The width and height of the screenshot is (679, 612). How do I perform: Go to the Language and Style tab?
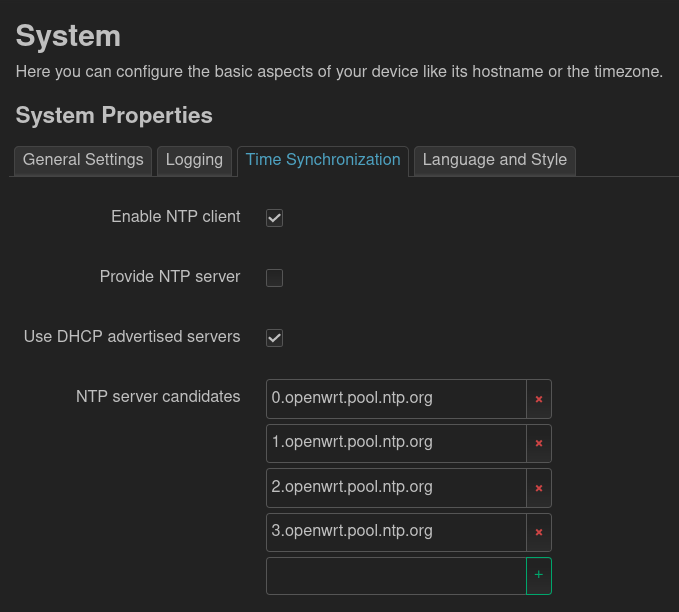pyautogui.click(x=495, y=160)
